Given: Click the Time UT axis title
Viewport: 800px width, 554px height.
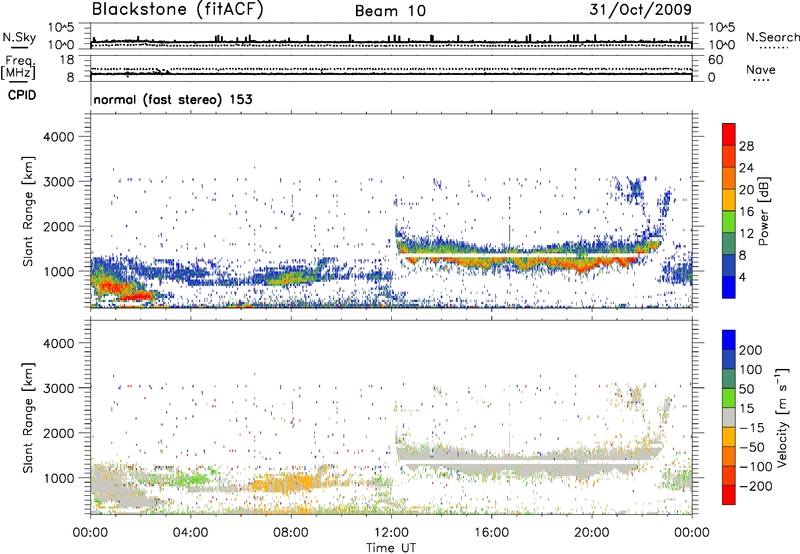Looking at the screenshot, I should (x=391, y=547).
